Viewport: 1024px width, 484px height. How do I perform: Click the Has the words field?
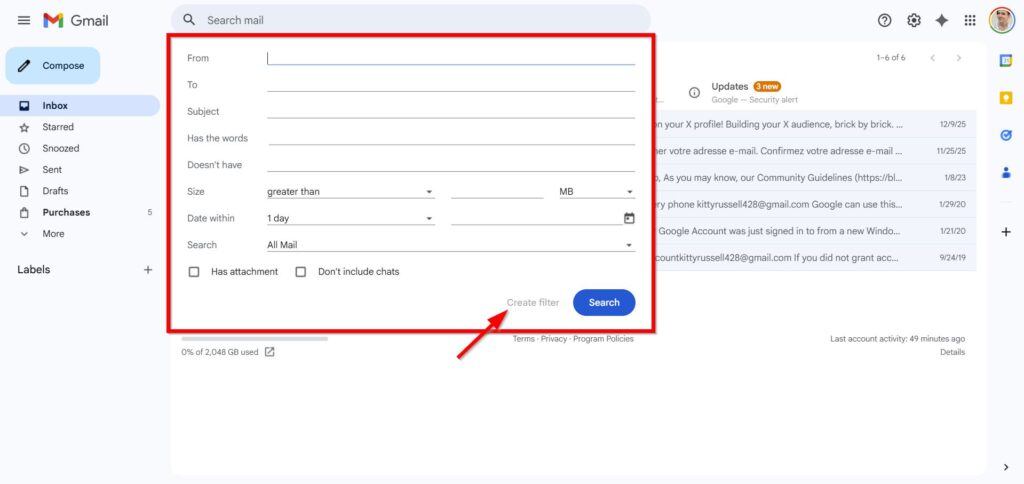pyautogui.click(x=451, y=138)
